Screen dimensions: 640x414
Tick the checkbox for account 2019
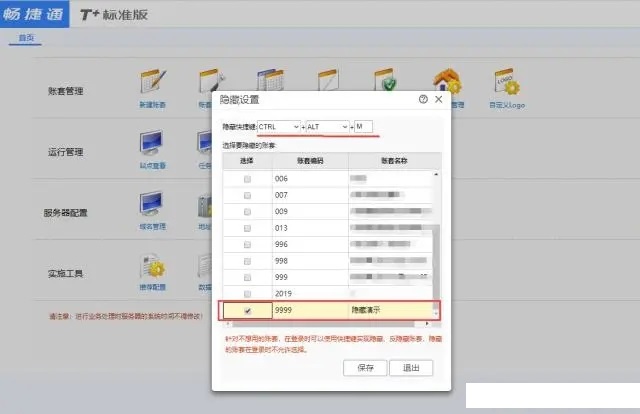(247, 294)
